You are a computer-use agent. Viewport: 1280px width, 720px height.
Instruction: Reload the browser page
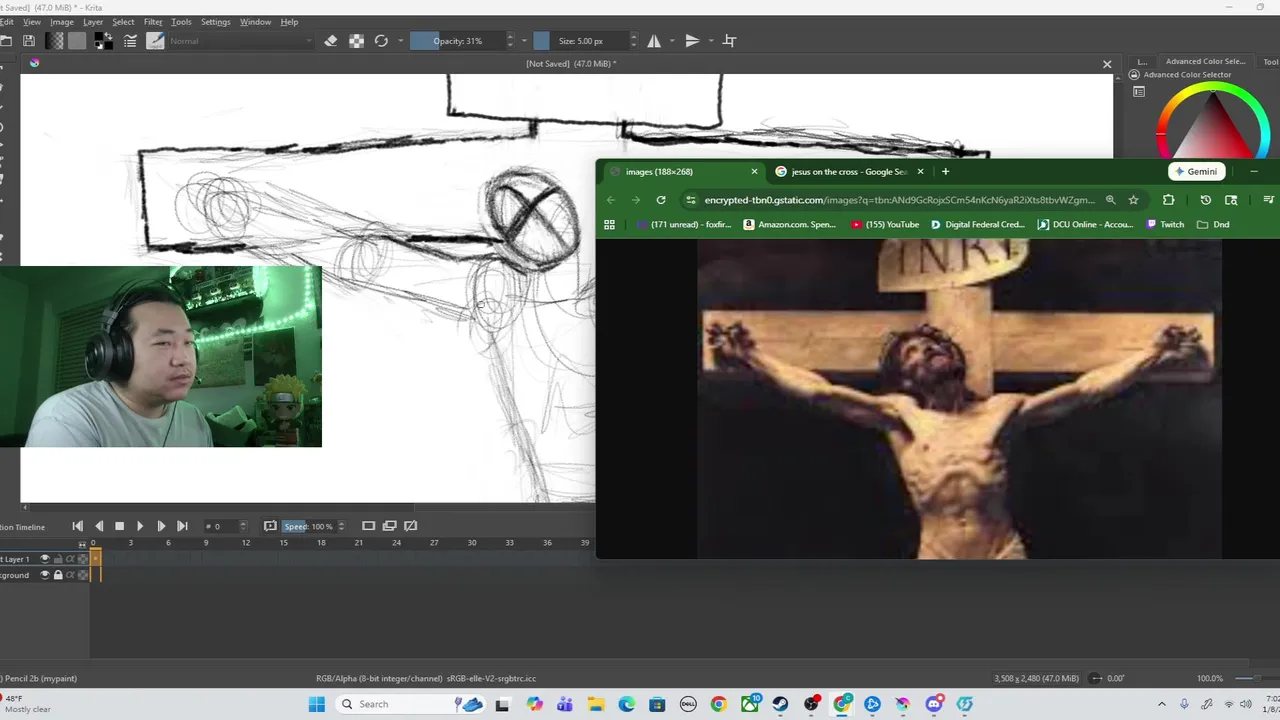(661, 200)
